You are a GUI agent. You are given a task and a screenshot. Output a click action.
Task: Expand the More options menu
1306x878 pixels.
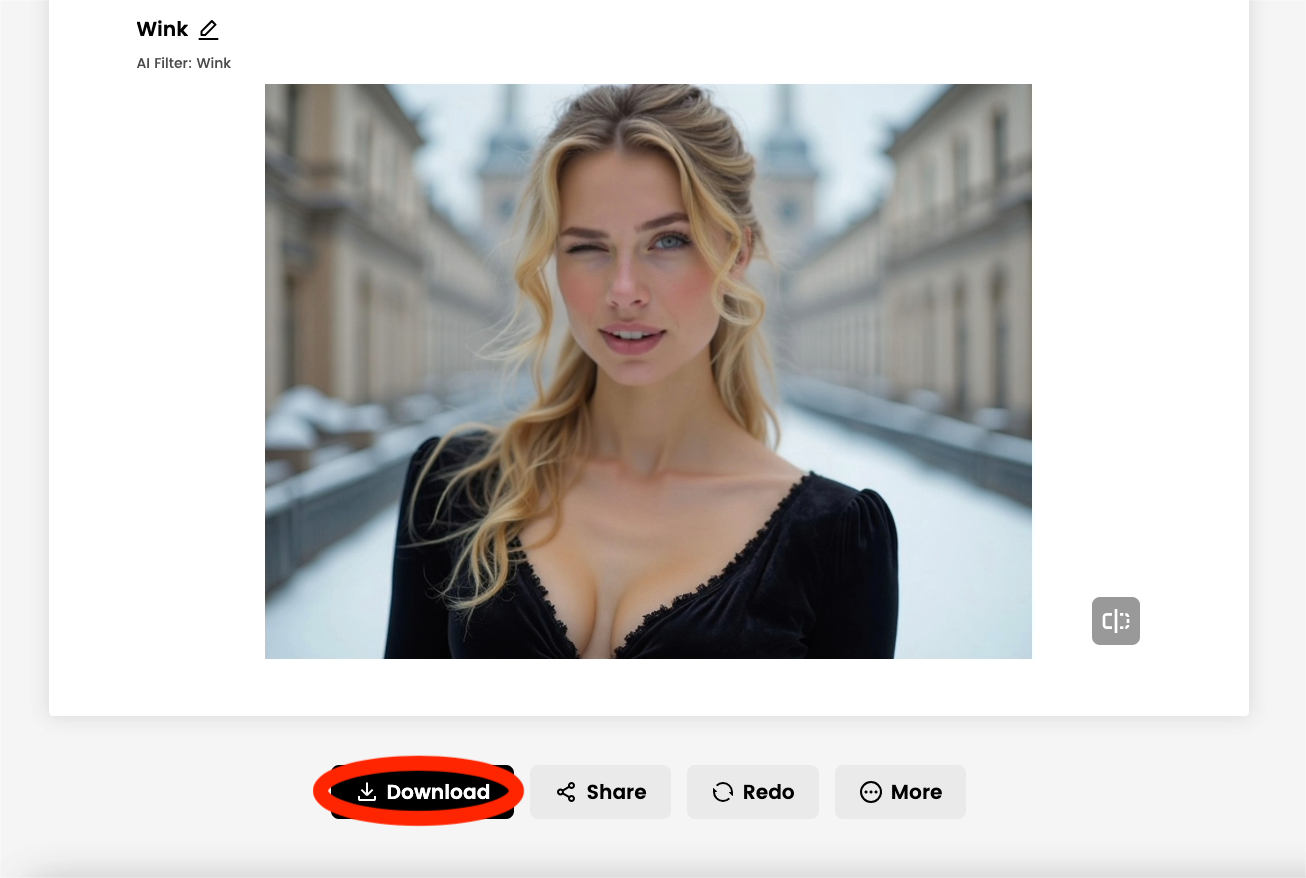[x=900, y=792]
